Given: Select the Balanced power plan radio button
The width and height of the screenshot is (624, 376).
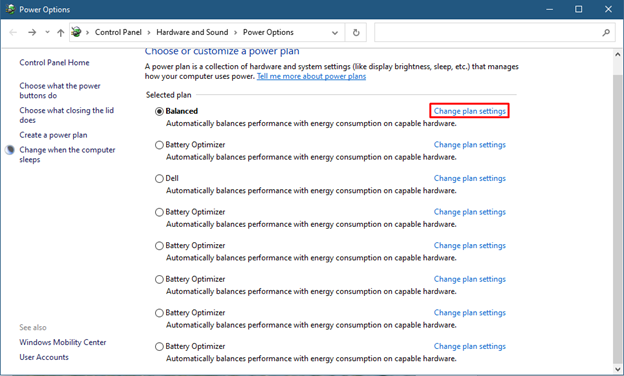Looking at the screenshot, I should [159, 111].
